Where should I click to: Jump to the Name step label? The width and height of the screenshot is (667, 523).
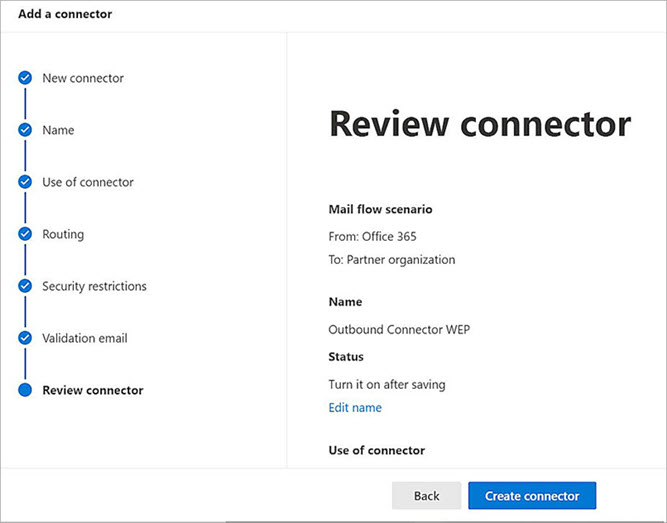[x=58, y=130]
